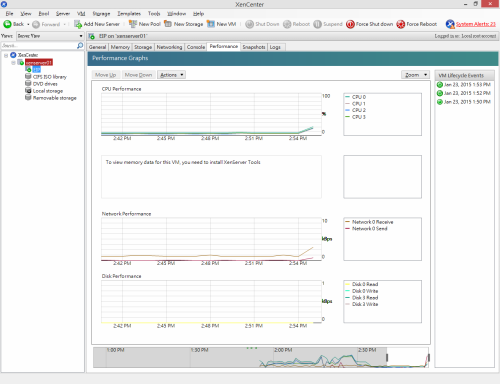Open the Actions dropdown button
This screenshot has width=500, height=384.
(x=171, y=75)
